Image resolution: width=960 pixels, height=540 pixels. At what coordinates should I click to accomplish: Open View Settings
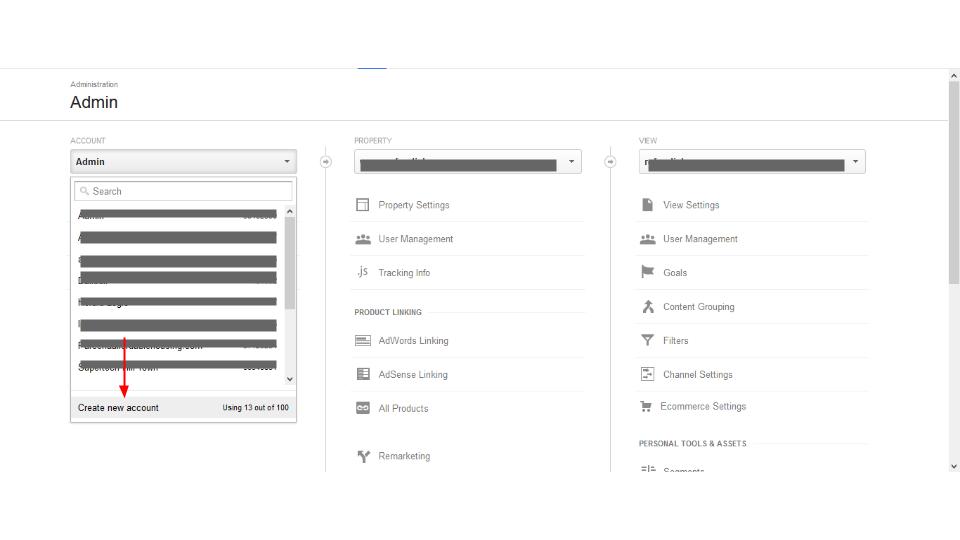coord(691,205)
